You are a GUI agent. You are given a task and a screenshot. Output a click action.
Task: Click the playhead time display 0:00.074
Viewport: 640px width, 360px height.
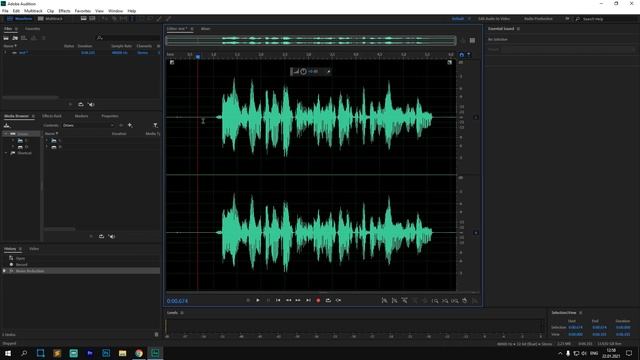(x=177, y=301)
